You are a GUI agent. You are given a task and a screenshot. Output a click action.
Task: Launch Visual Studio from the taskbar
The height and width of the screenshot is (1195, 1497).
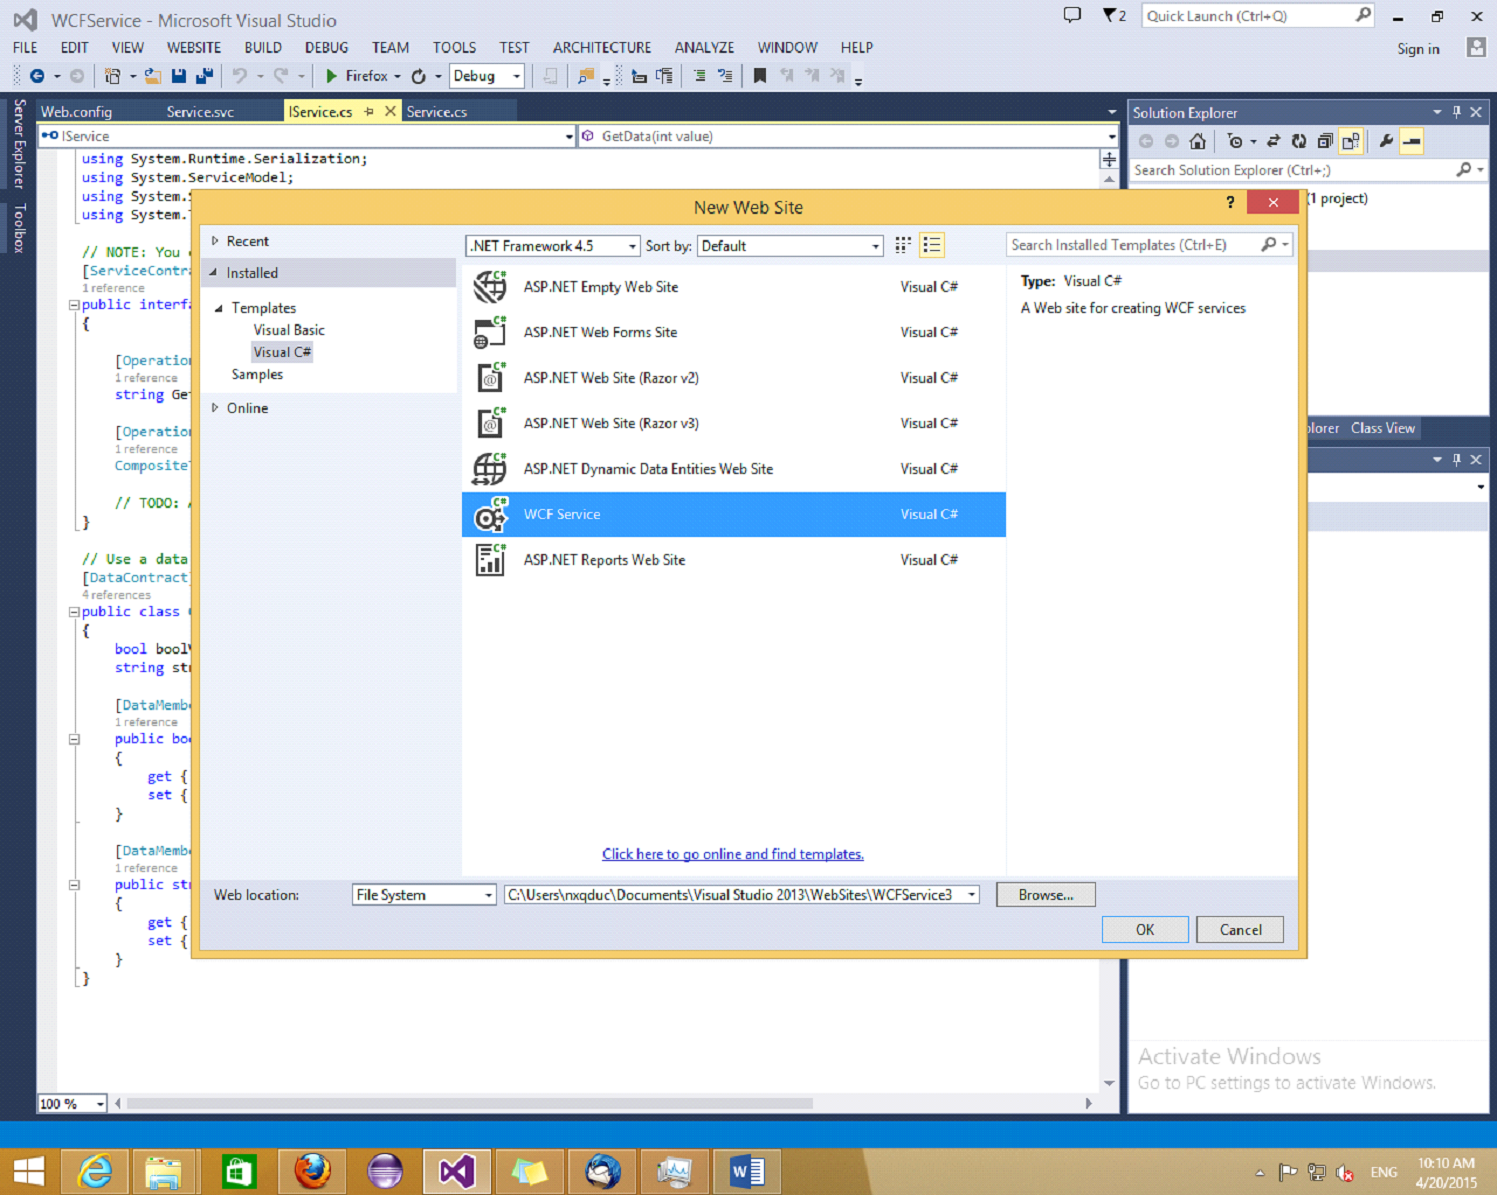(457, 1171)
